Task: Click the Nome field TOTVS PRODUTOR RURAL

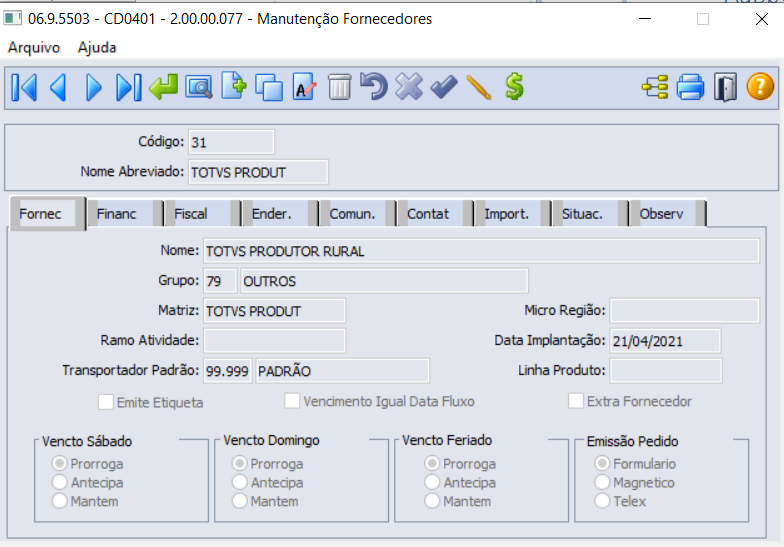Action: point(481,251)
